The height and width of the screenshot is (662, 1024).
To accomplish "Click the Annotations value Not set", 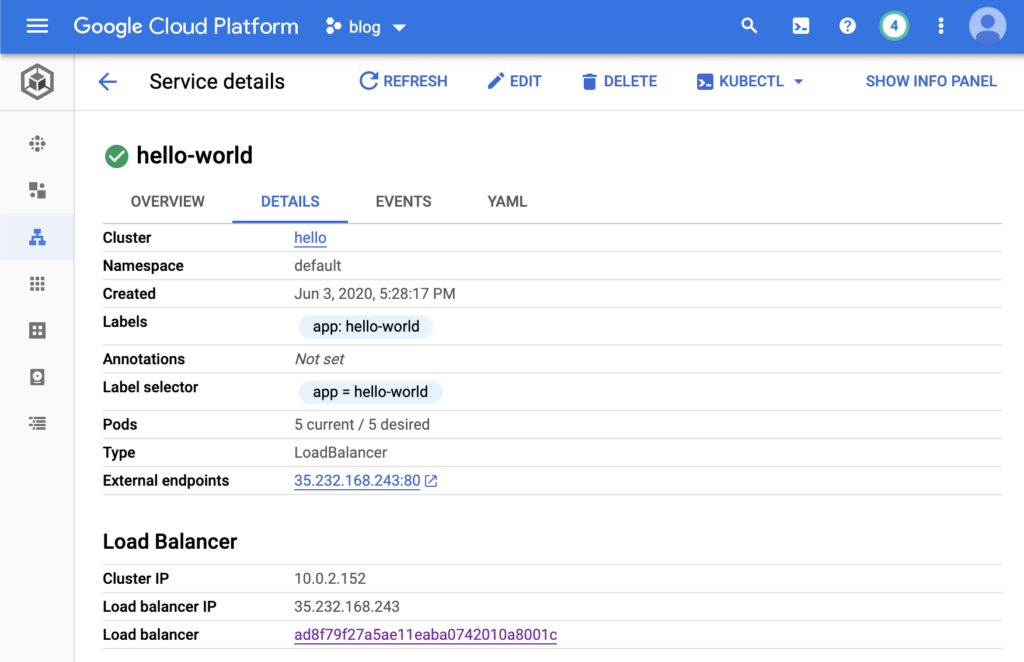I will point(319,359).
